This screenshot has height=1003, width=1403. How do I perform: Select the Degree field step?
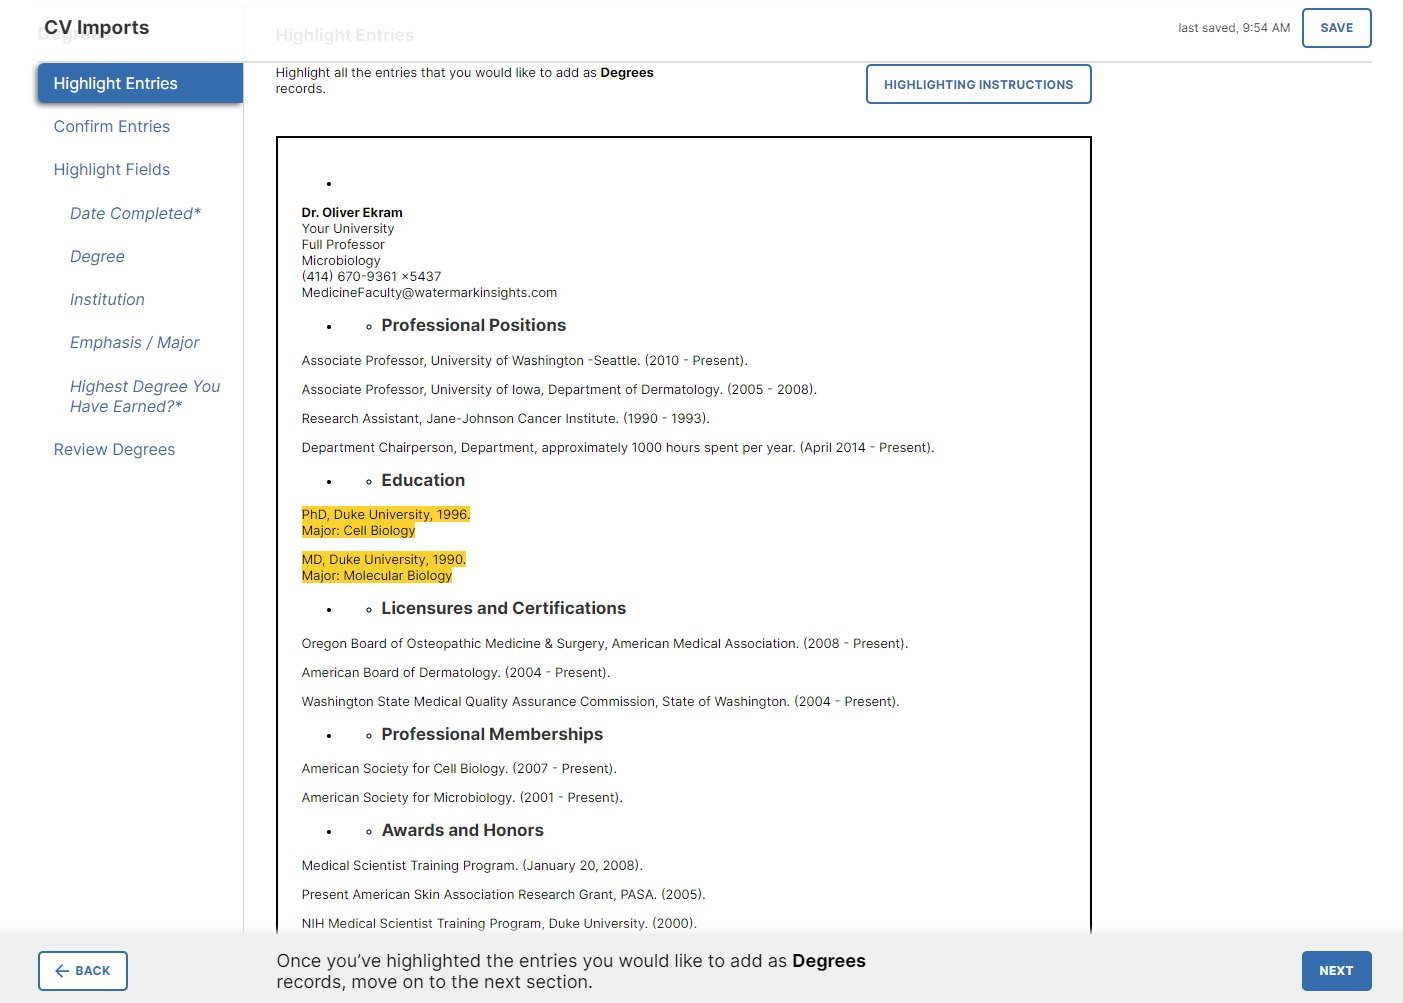click(97, 256)
